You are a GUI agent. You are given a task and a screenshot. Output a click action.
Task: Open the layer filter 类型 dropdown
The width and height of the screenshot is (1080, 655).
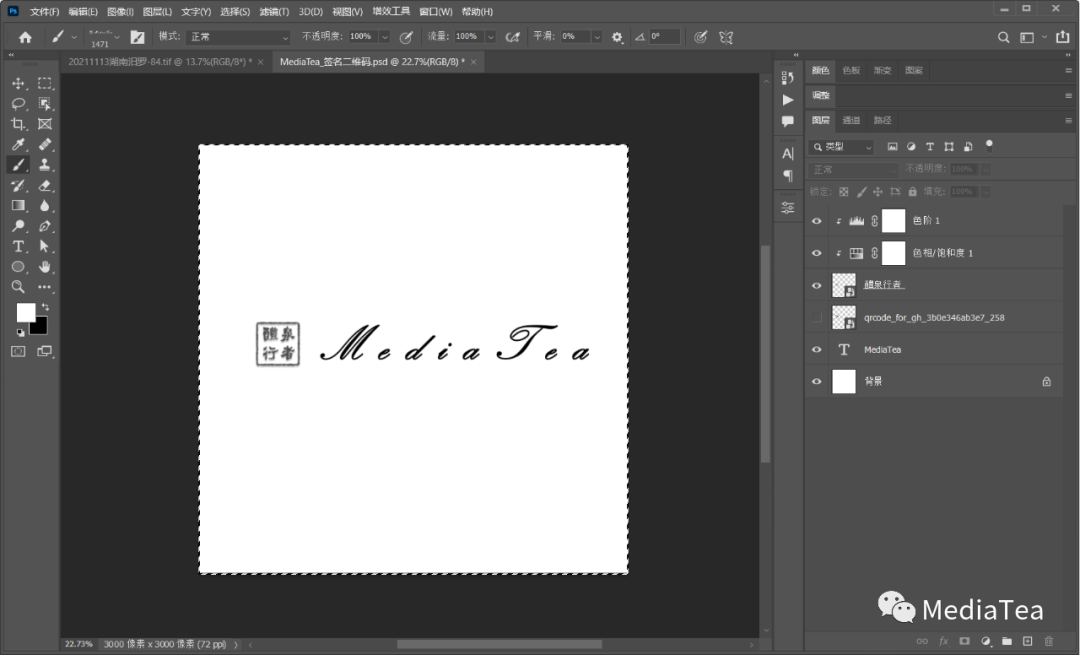click(842, 147)
